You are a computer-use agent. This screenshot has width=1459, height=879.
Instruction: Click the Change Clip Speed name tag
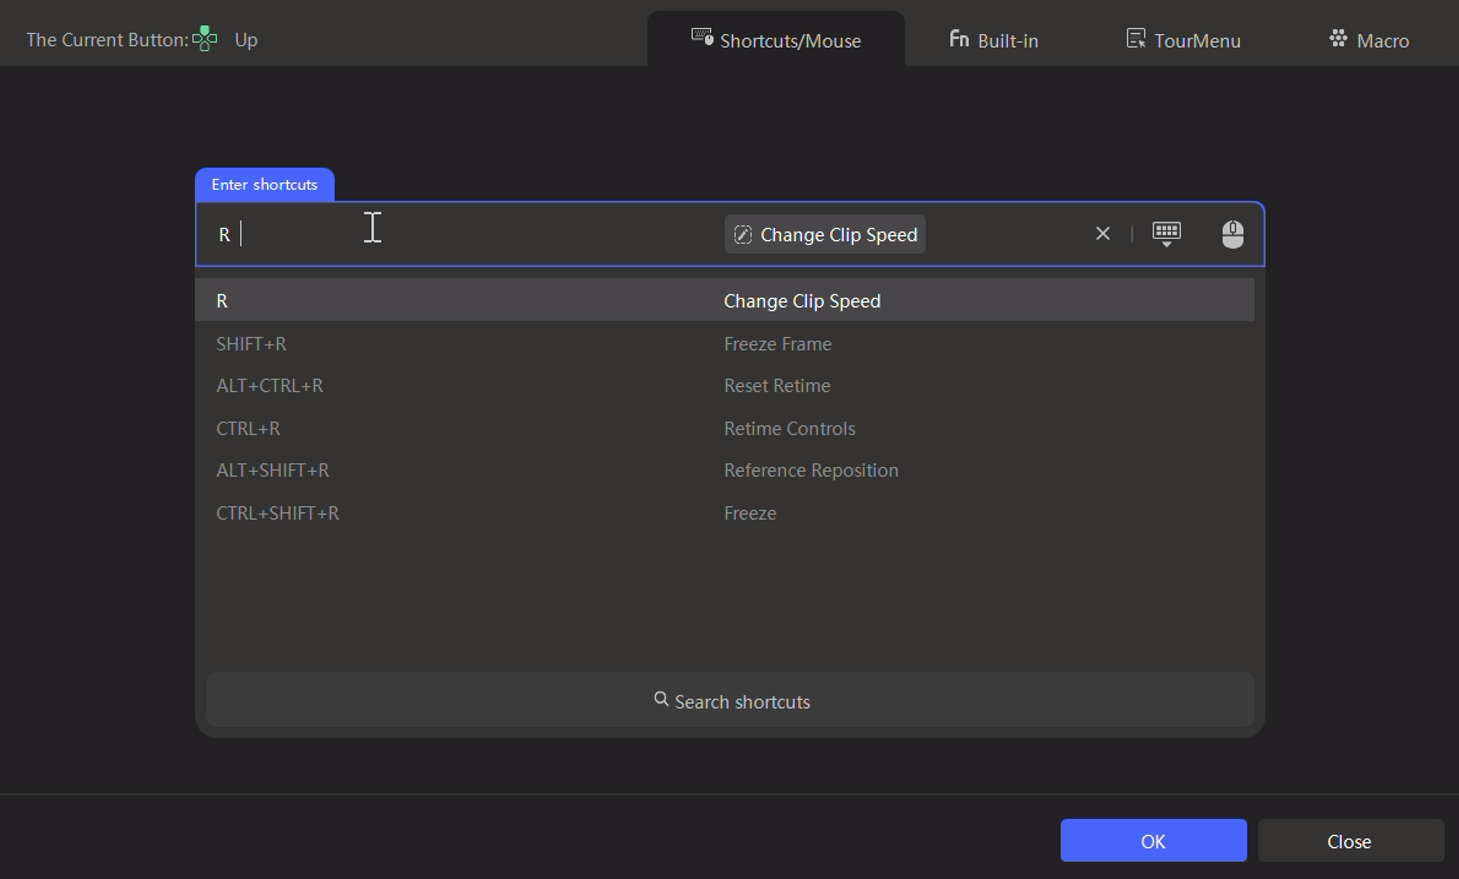tap(838, 235)
